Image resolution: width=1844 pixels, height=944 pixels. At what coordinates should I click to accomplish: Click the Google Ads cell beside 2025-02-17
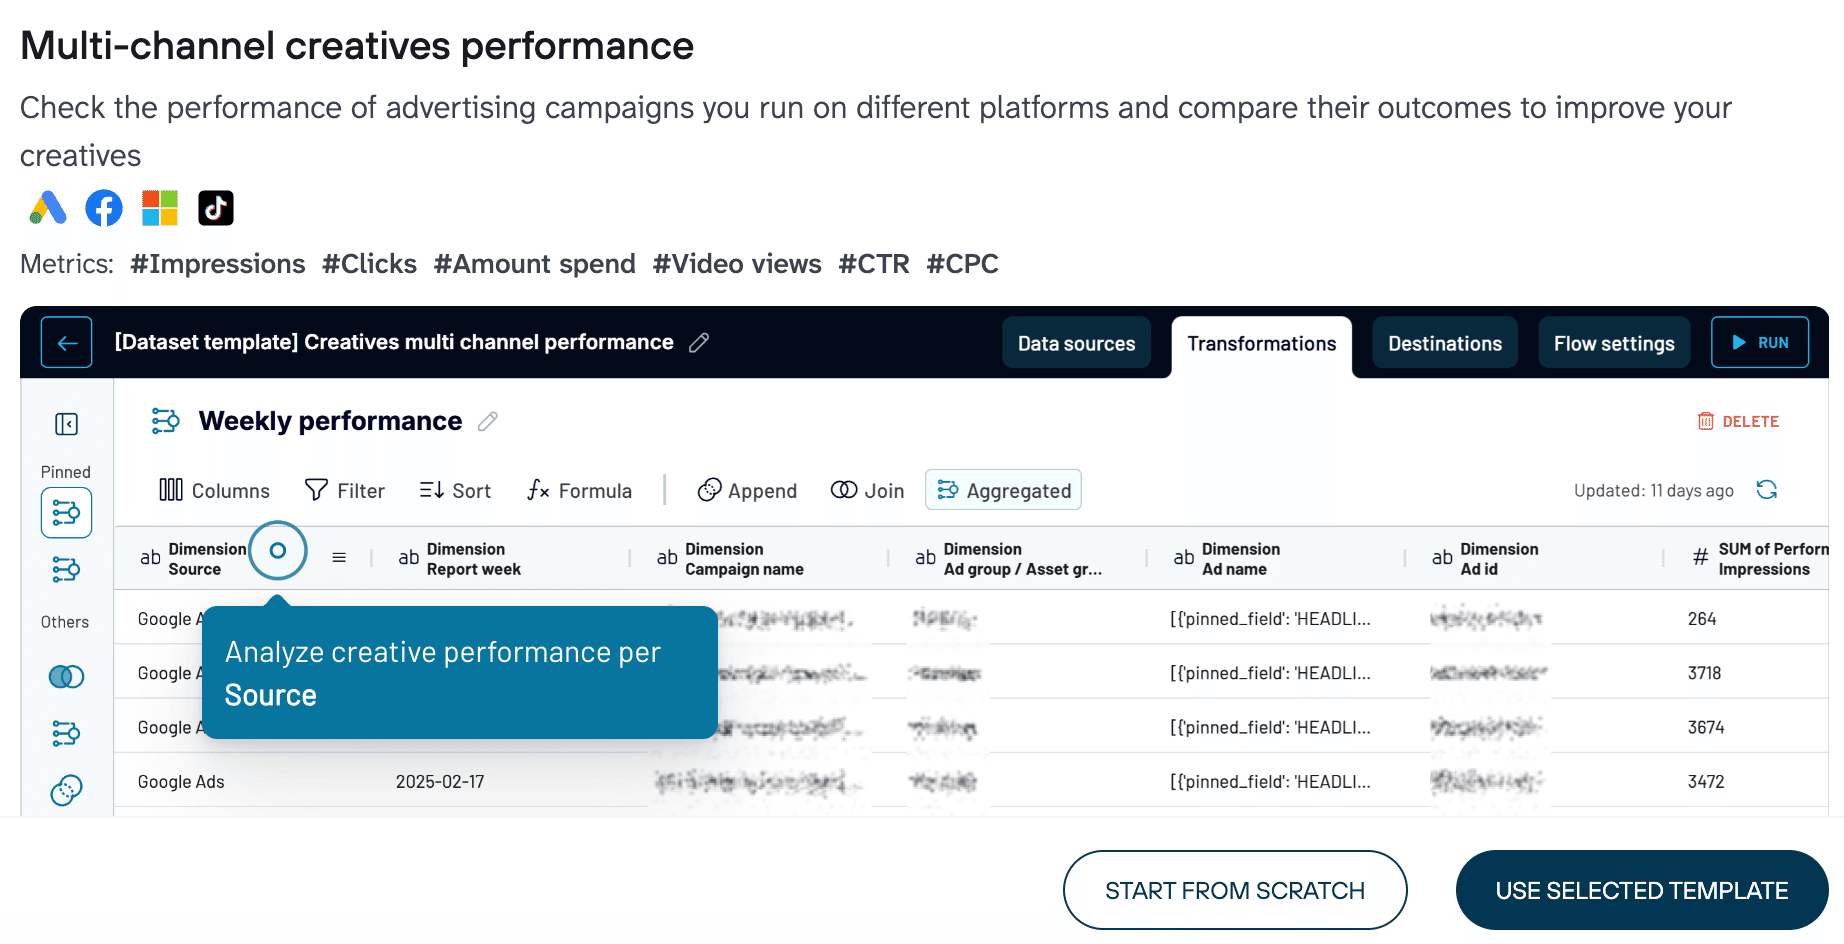(x=181, y=782)
